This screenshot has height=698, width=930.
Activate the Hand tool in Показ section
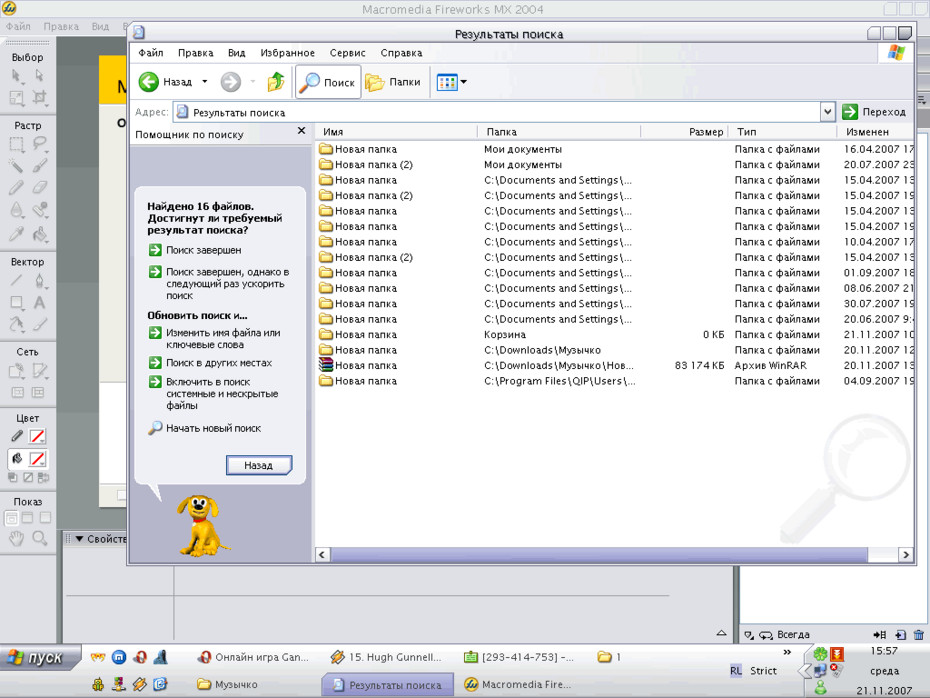point(17,538)
